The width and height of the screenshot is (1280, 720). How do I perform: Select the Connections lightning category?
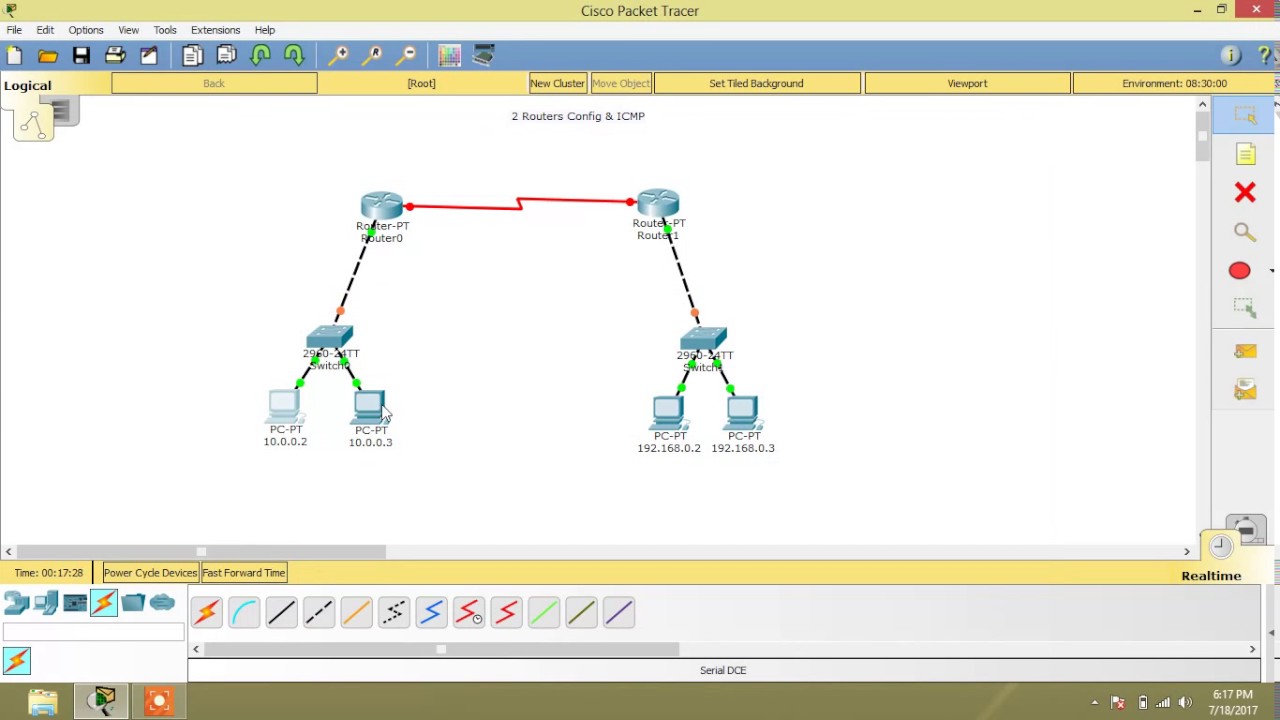pyautogui.click(x=104, y=602)
